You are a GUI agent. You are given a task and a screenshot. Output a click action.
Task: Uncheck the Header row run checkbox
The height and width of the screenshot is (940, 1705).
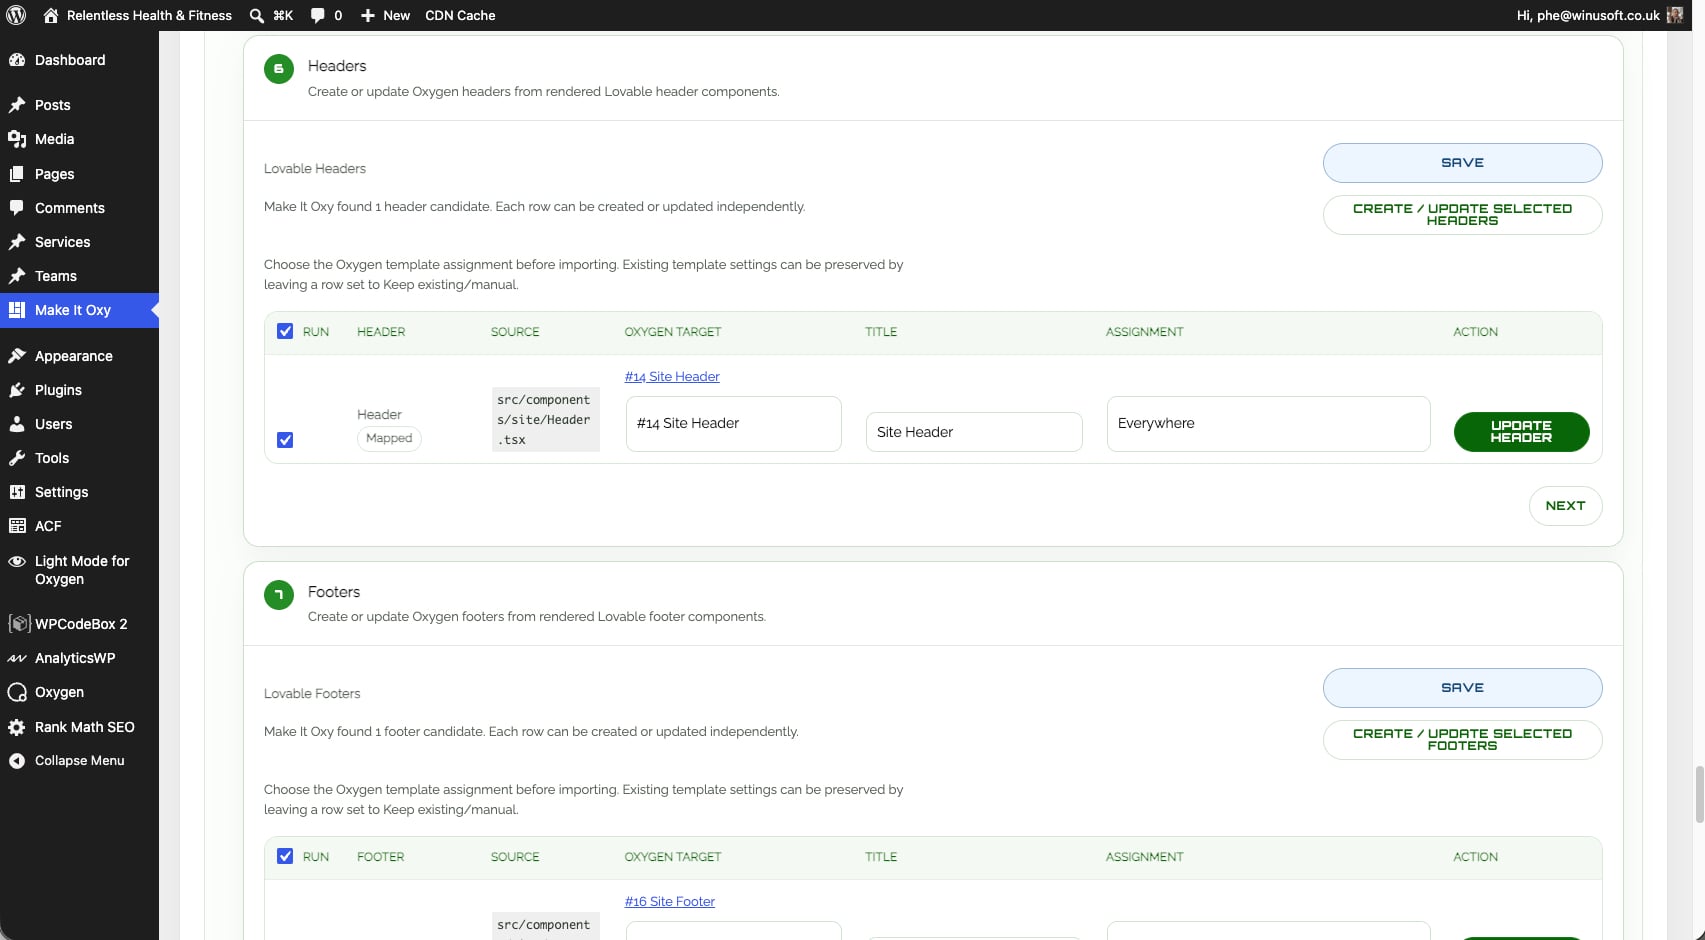285,440
